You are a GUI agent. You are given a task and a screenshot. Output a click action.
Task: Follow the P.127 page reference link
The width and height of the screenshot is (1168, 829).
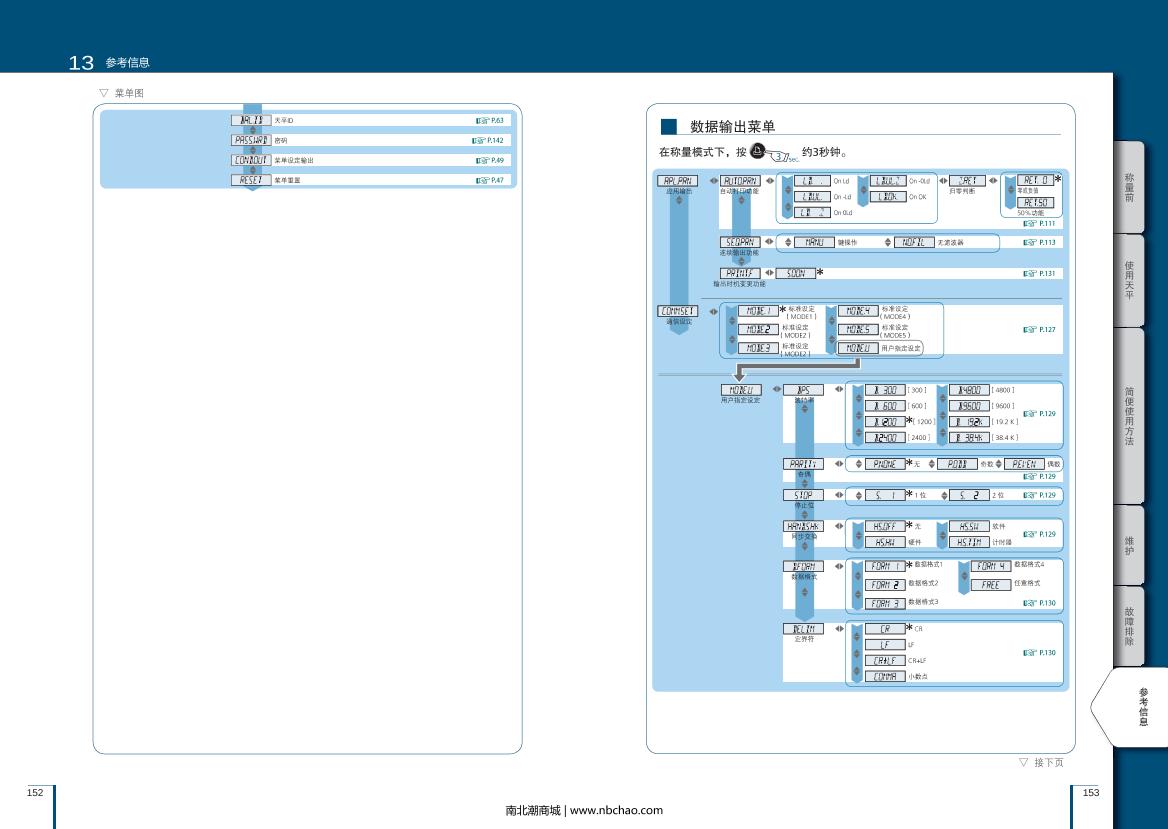[1041, 329]
